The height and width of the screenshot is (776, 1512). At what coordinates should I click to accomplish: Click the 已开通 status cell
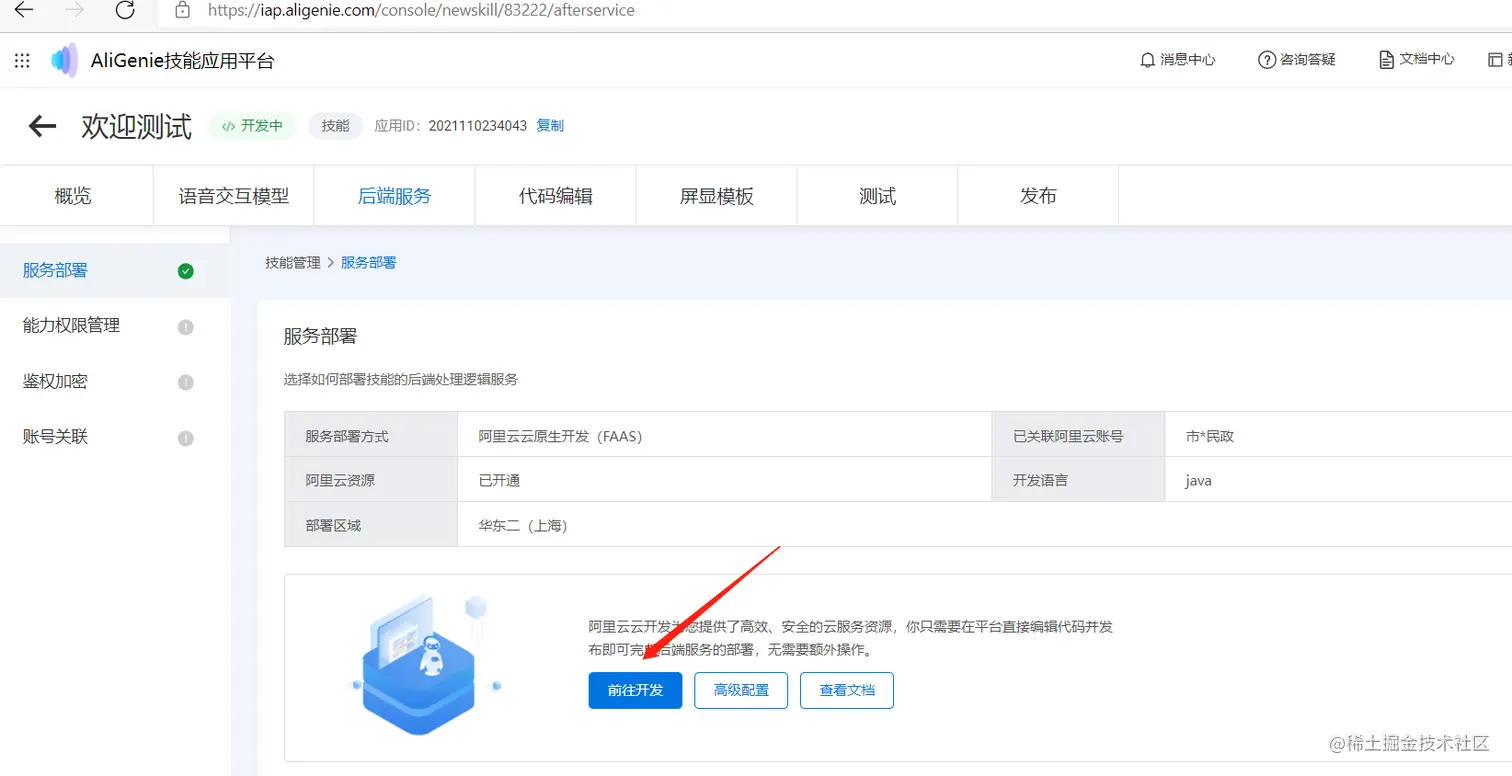click(x=724, y=481)
